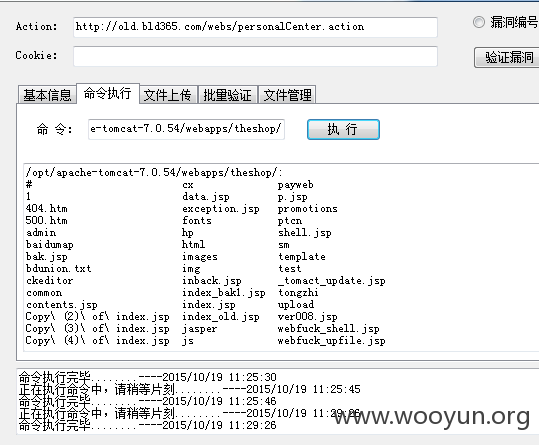Click the Copy (2) of index.jsp entry
The width and height of the screenshot is (539, 445).
97,317
